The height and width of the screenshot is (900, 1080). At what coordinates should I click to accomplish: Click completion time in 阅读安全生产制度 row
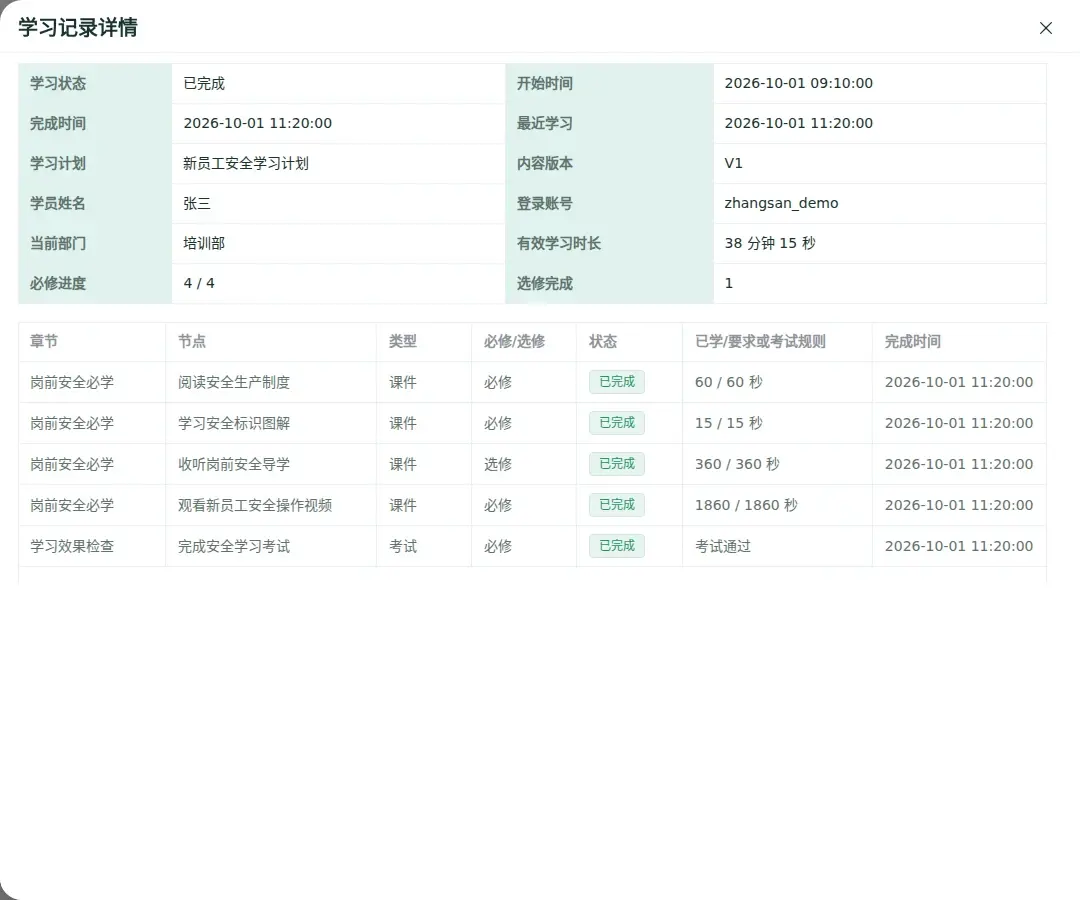click(x=959, y=382)
